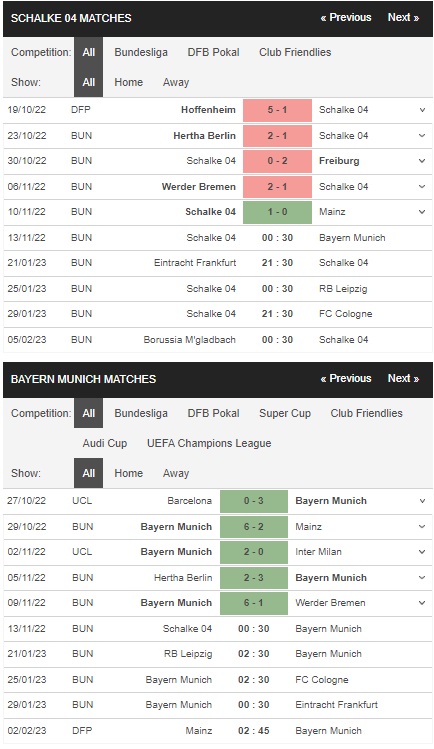This screenshot has height=749, width=434.
Task: Click chevron beside Hertha Berlin 2-3 Bayern
Action: click(x=422, y=578)
